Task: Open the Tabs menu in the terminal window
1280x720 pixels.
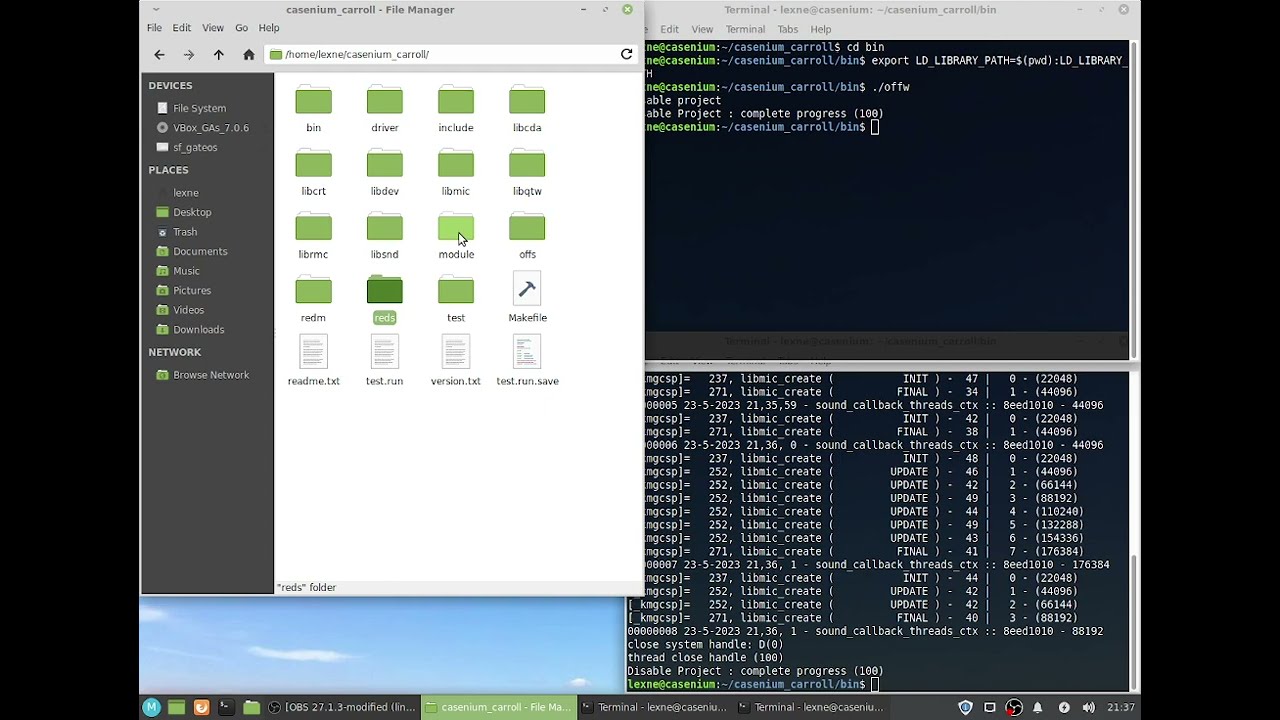Action: (787, 29)
